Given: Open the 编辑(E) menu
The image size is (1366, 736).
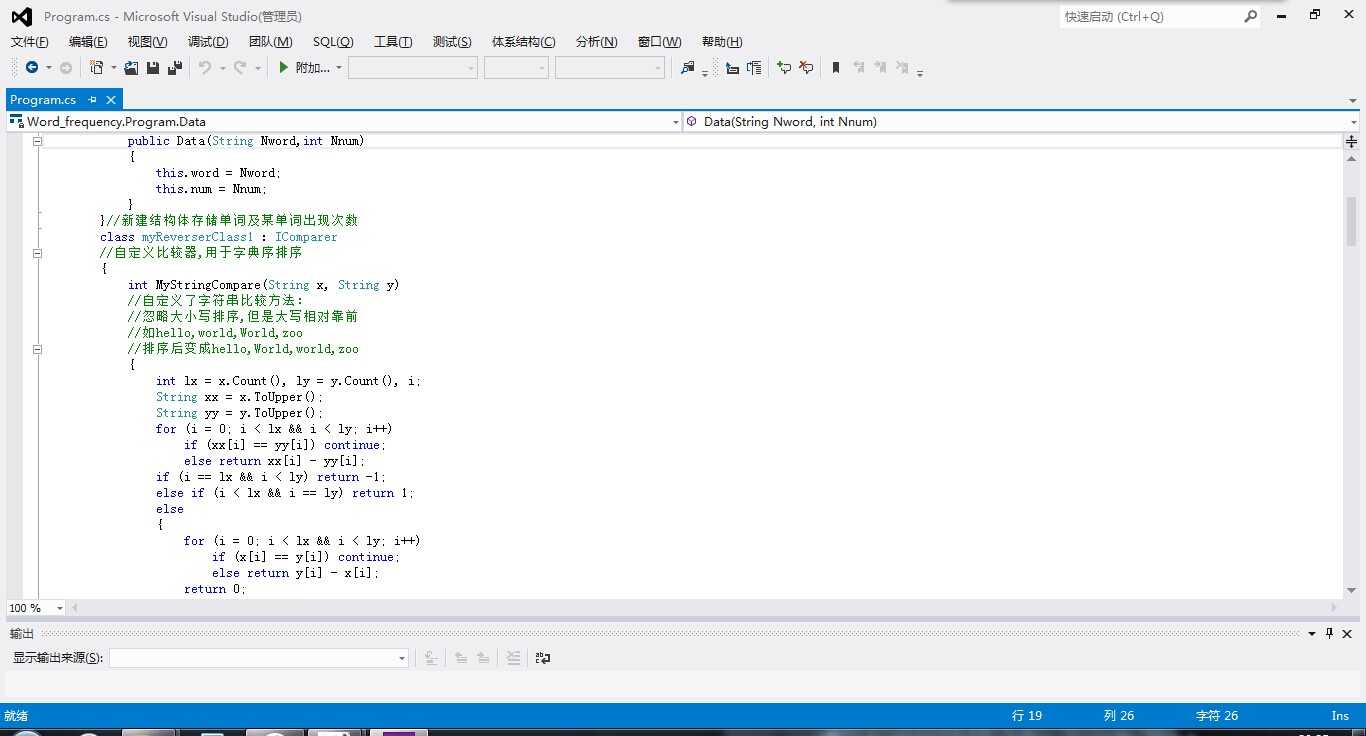Looking at the screenshot, I should tap(88, 42).
